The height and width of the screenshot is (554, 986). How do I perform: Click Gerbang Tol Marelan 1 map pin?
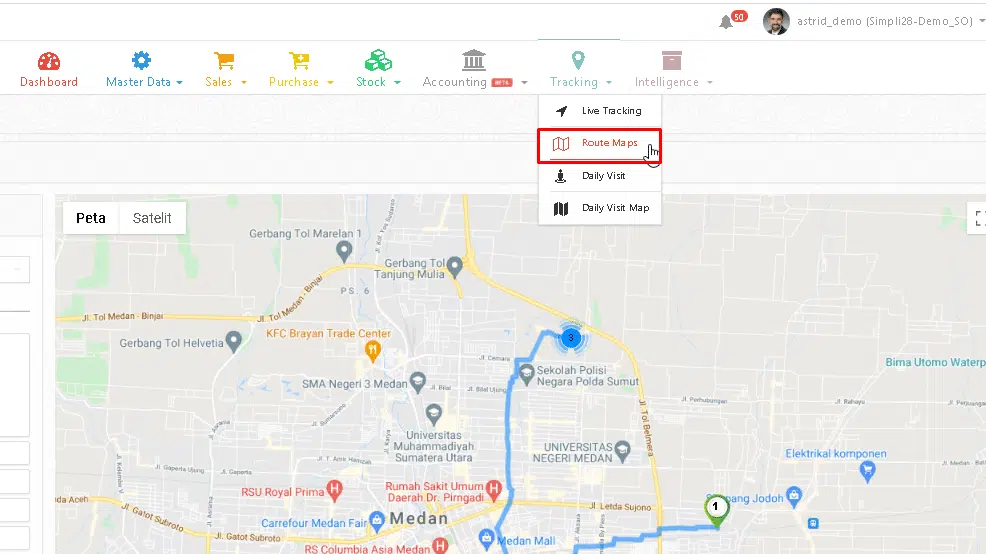(x=343, y=252)
